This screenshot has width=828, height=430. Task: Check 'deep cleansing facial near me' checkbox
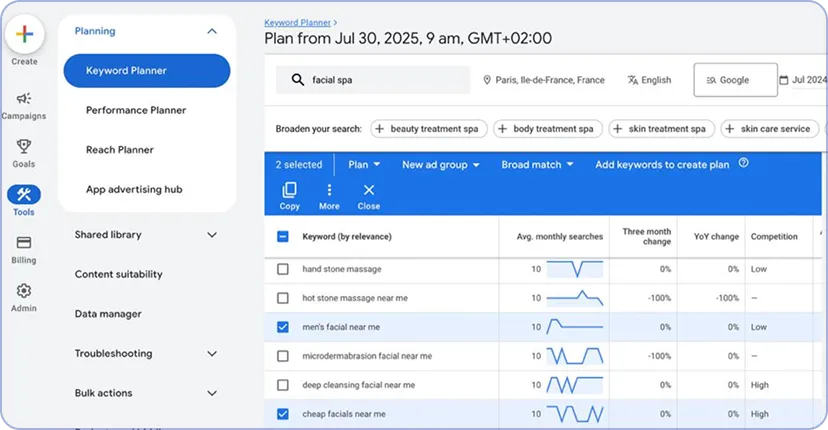[x=283, y=385]
